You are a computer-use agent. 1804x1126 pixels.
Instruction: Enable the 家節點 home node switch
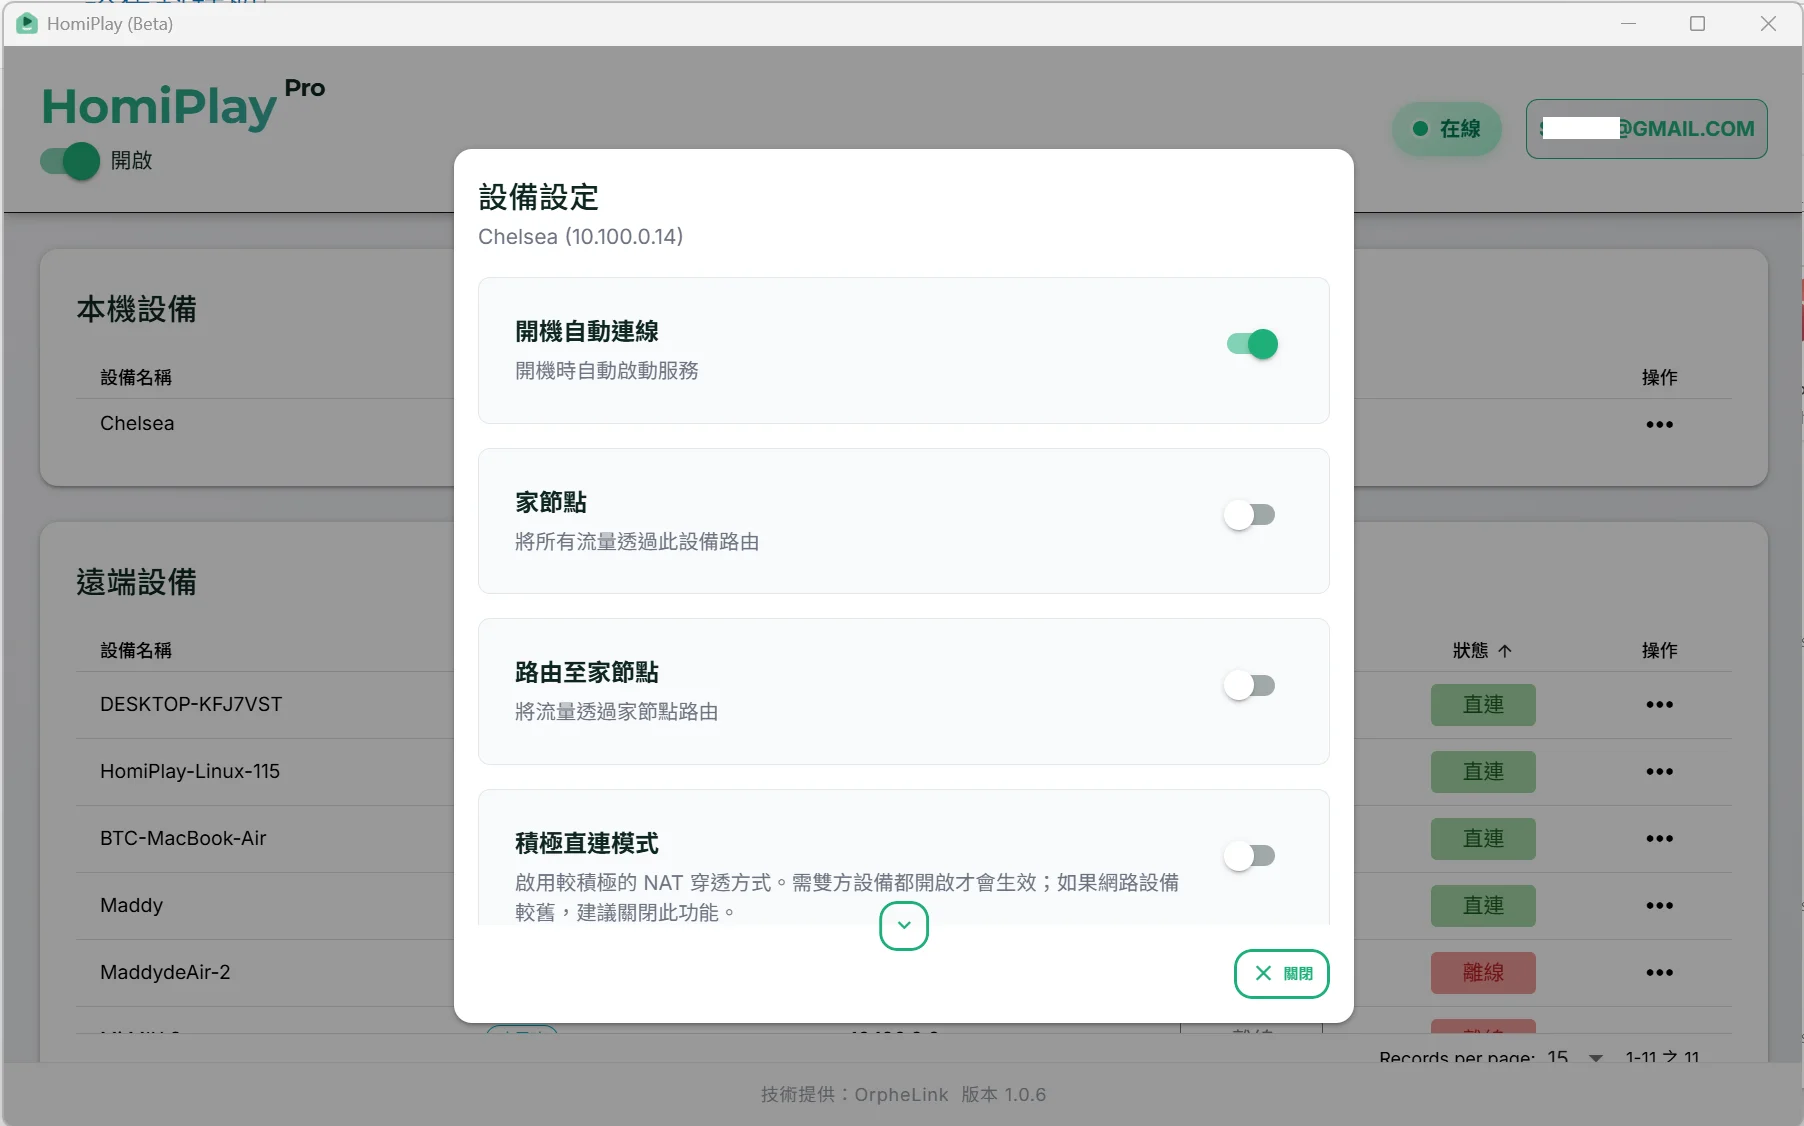1250,515
